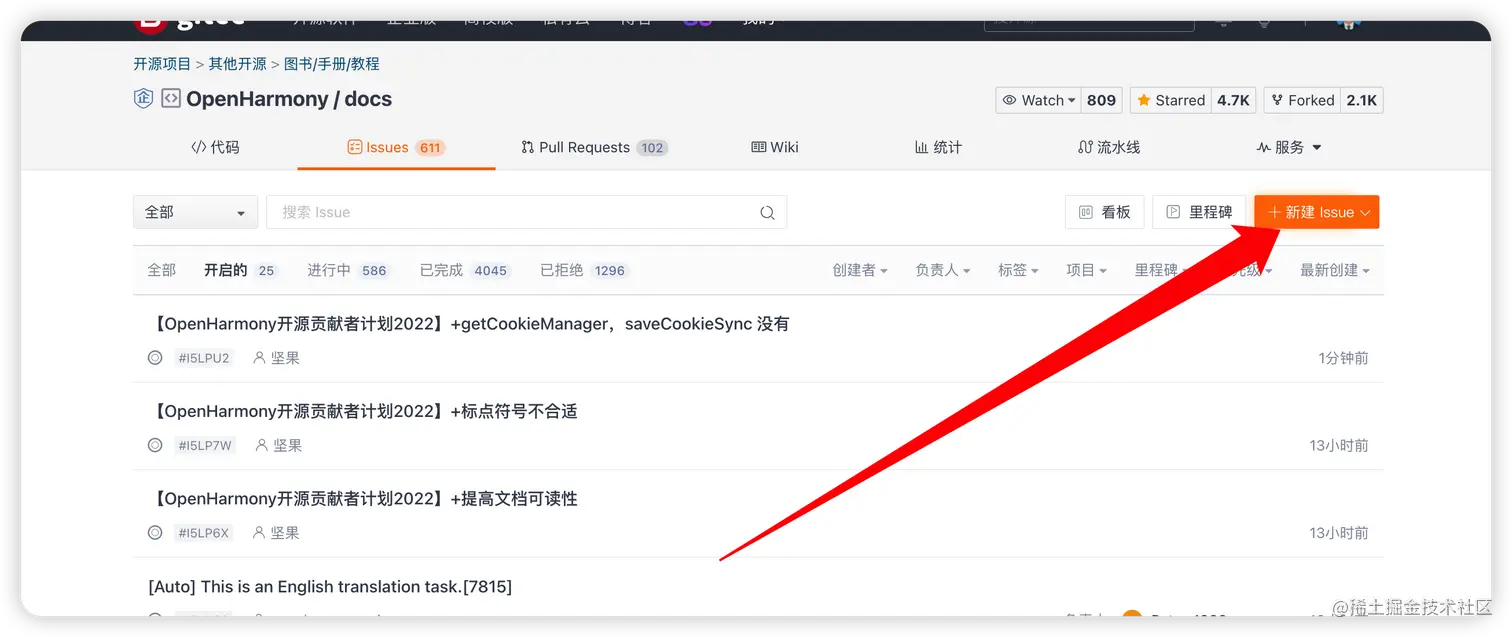The width and height of the screenshot is (1512, 637).
Task: Click the Forked button
Action: pyautogui.click(x=1302, y=100)
